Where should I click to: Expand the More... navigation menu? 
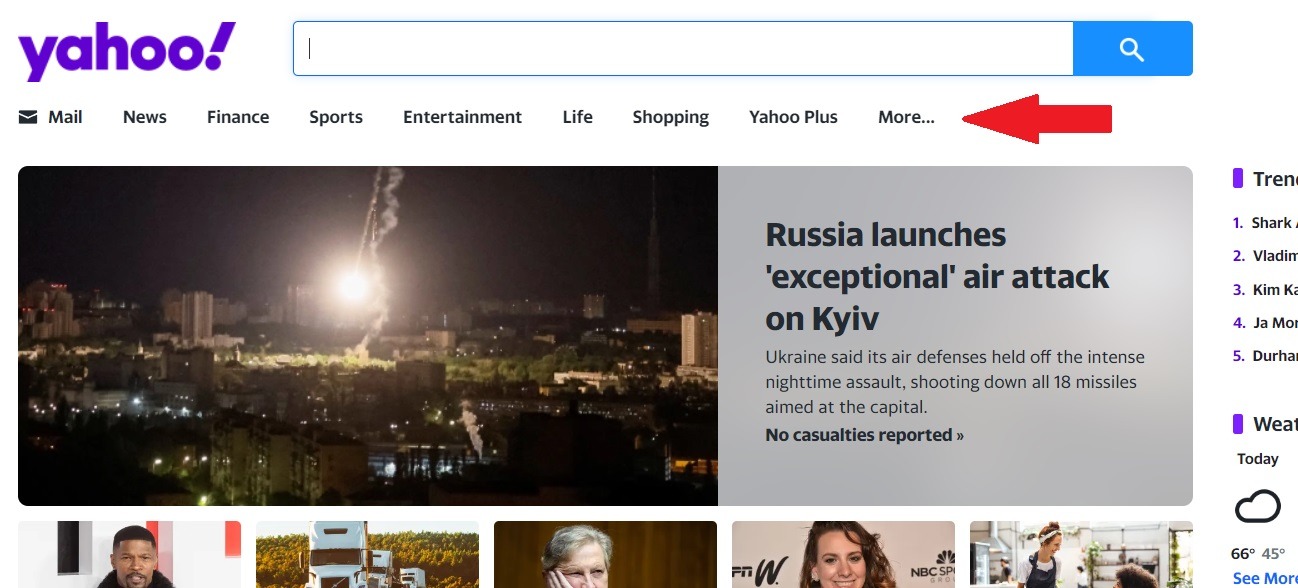905,117
